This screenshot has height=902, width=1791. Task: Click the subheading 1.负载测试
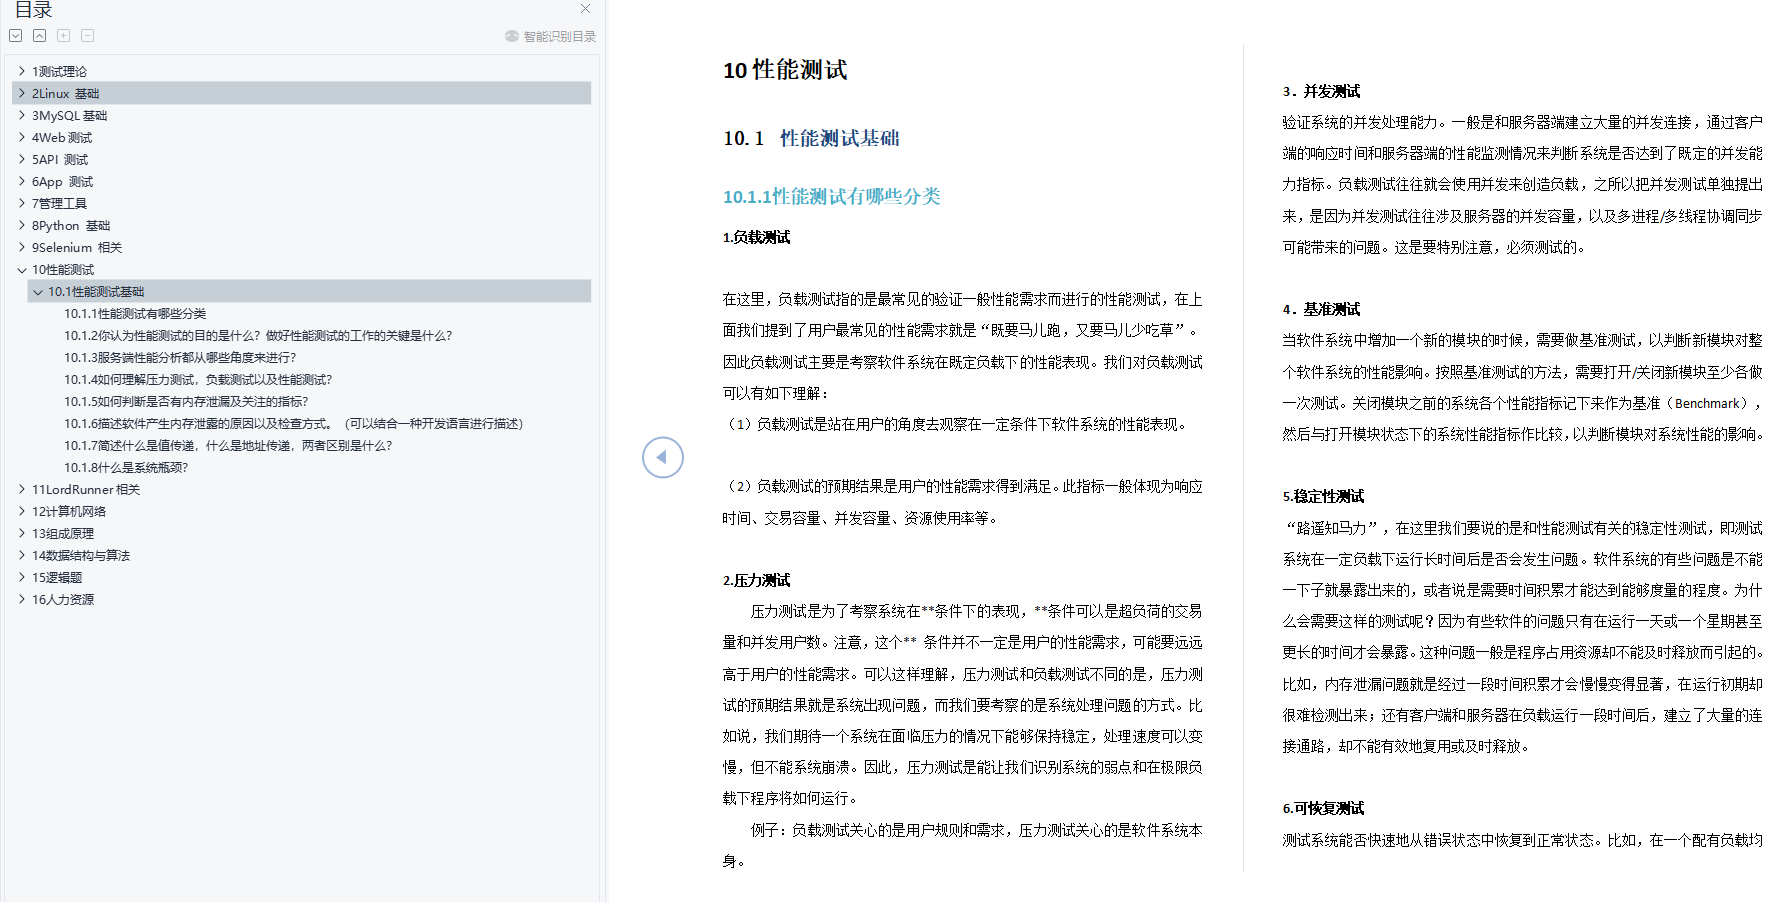(x=756, y=237)
